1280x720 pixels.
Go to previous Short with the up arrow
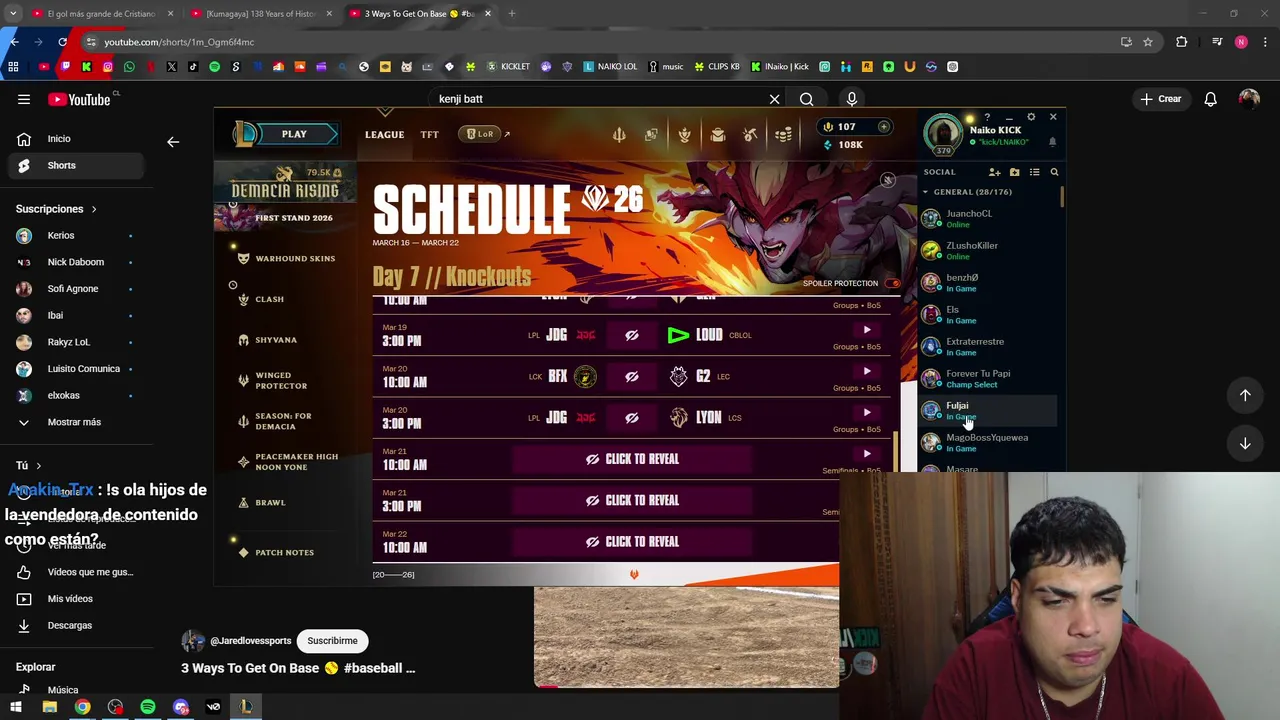click(x=1245, y=395)
